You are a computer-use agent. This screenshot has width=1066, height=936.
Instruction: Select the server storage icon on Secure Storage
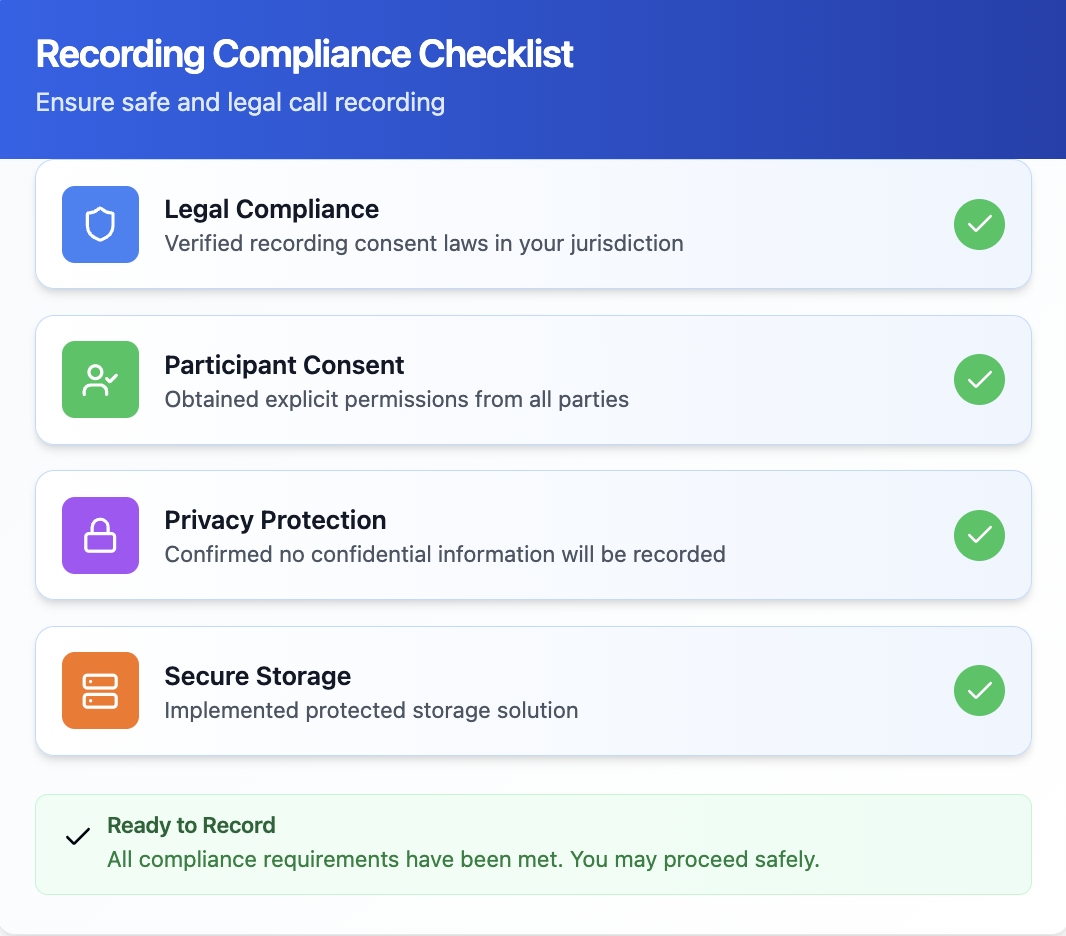pos(100,690)
